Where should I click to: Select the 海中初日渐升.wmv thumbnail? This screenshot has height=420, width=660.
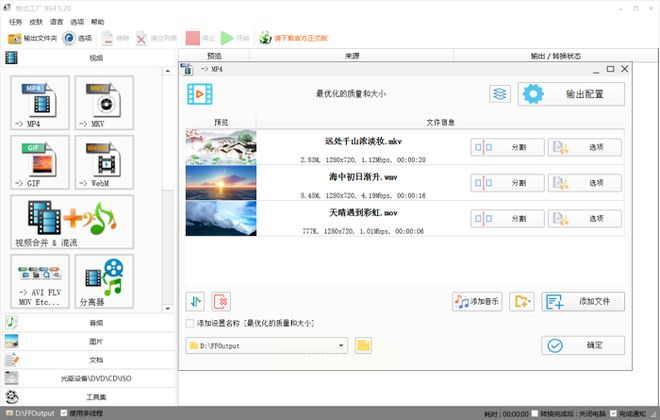220,182
